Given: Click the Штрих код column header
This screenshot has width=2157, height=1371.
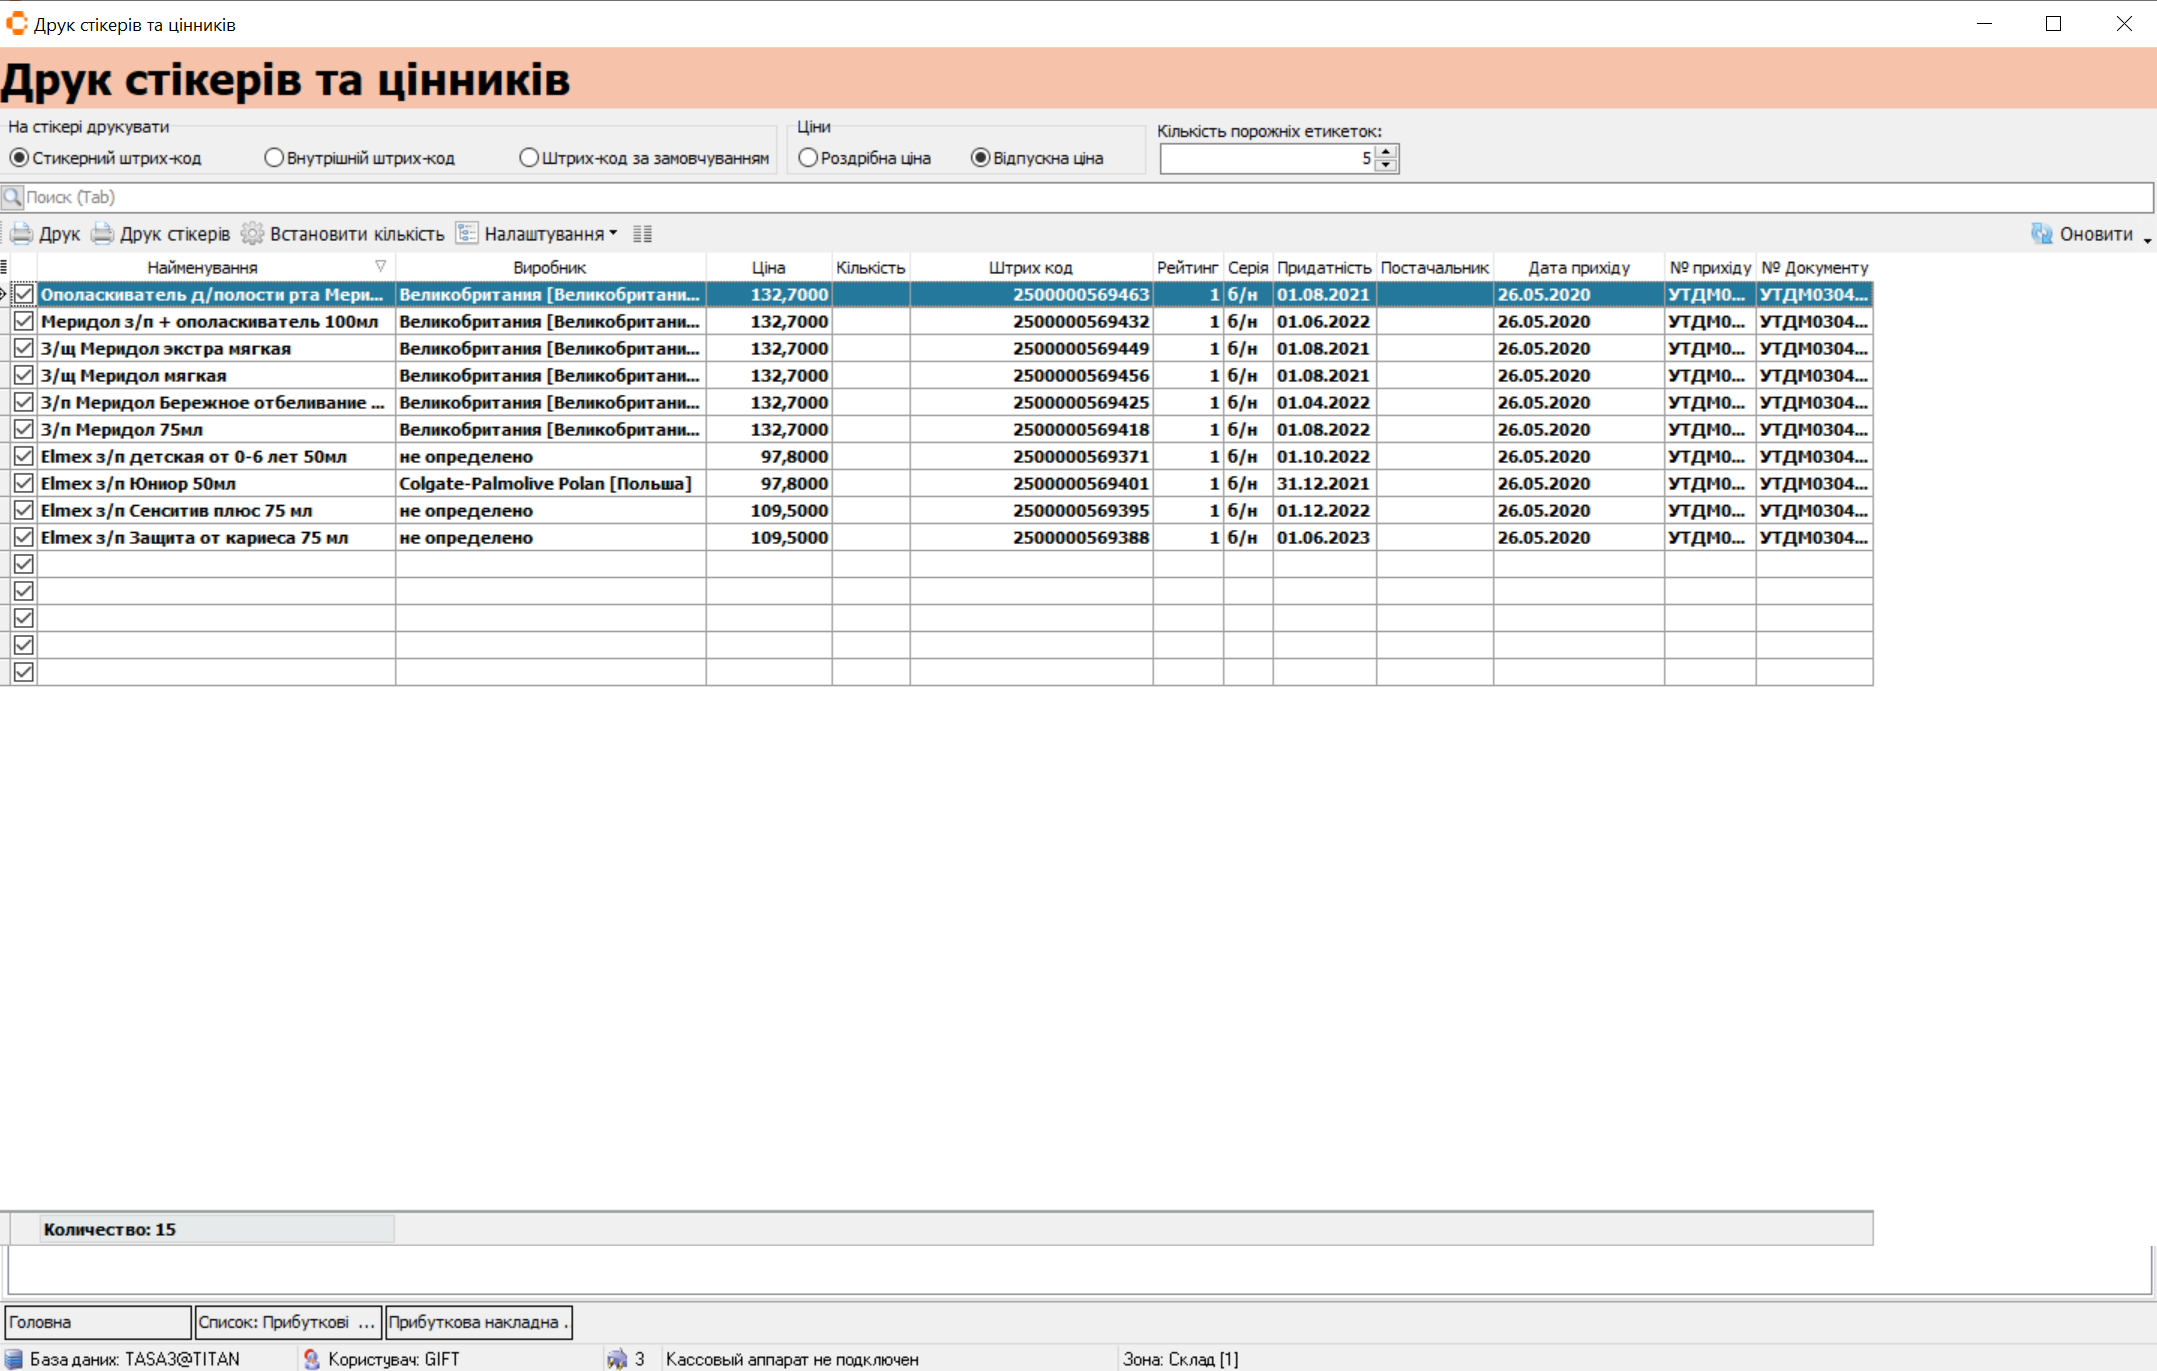Looking at the screenshot, I should pos(1030,267).
